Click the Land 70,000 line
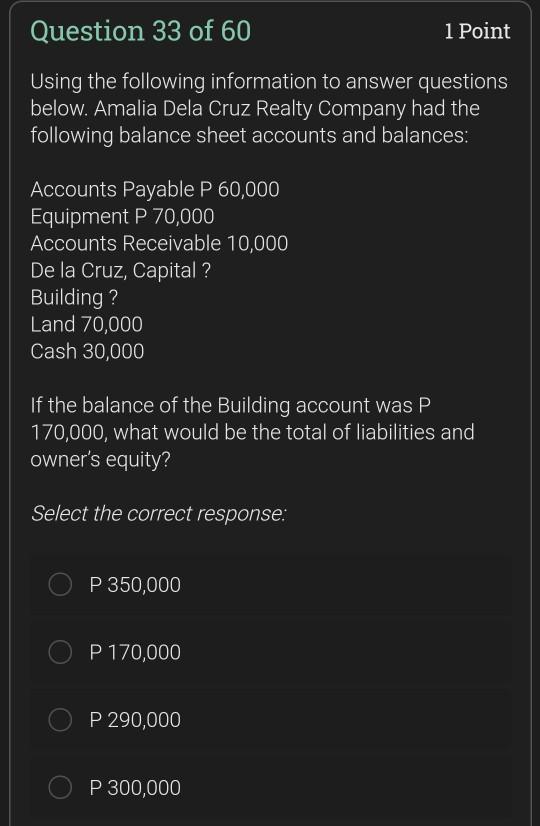This screenshot has width=540, height=826. (86, 324)
